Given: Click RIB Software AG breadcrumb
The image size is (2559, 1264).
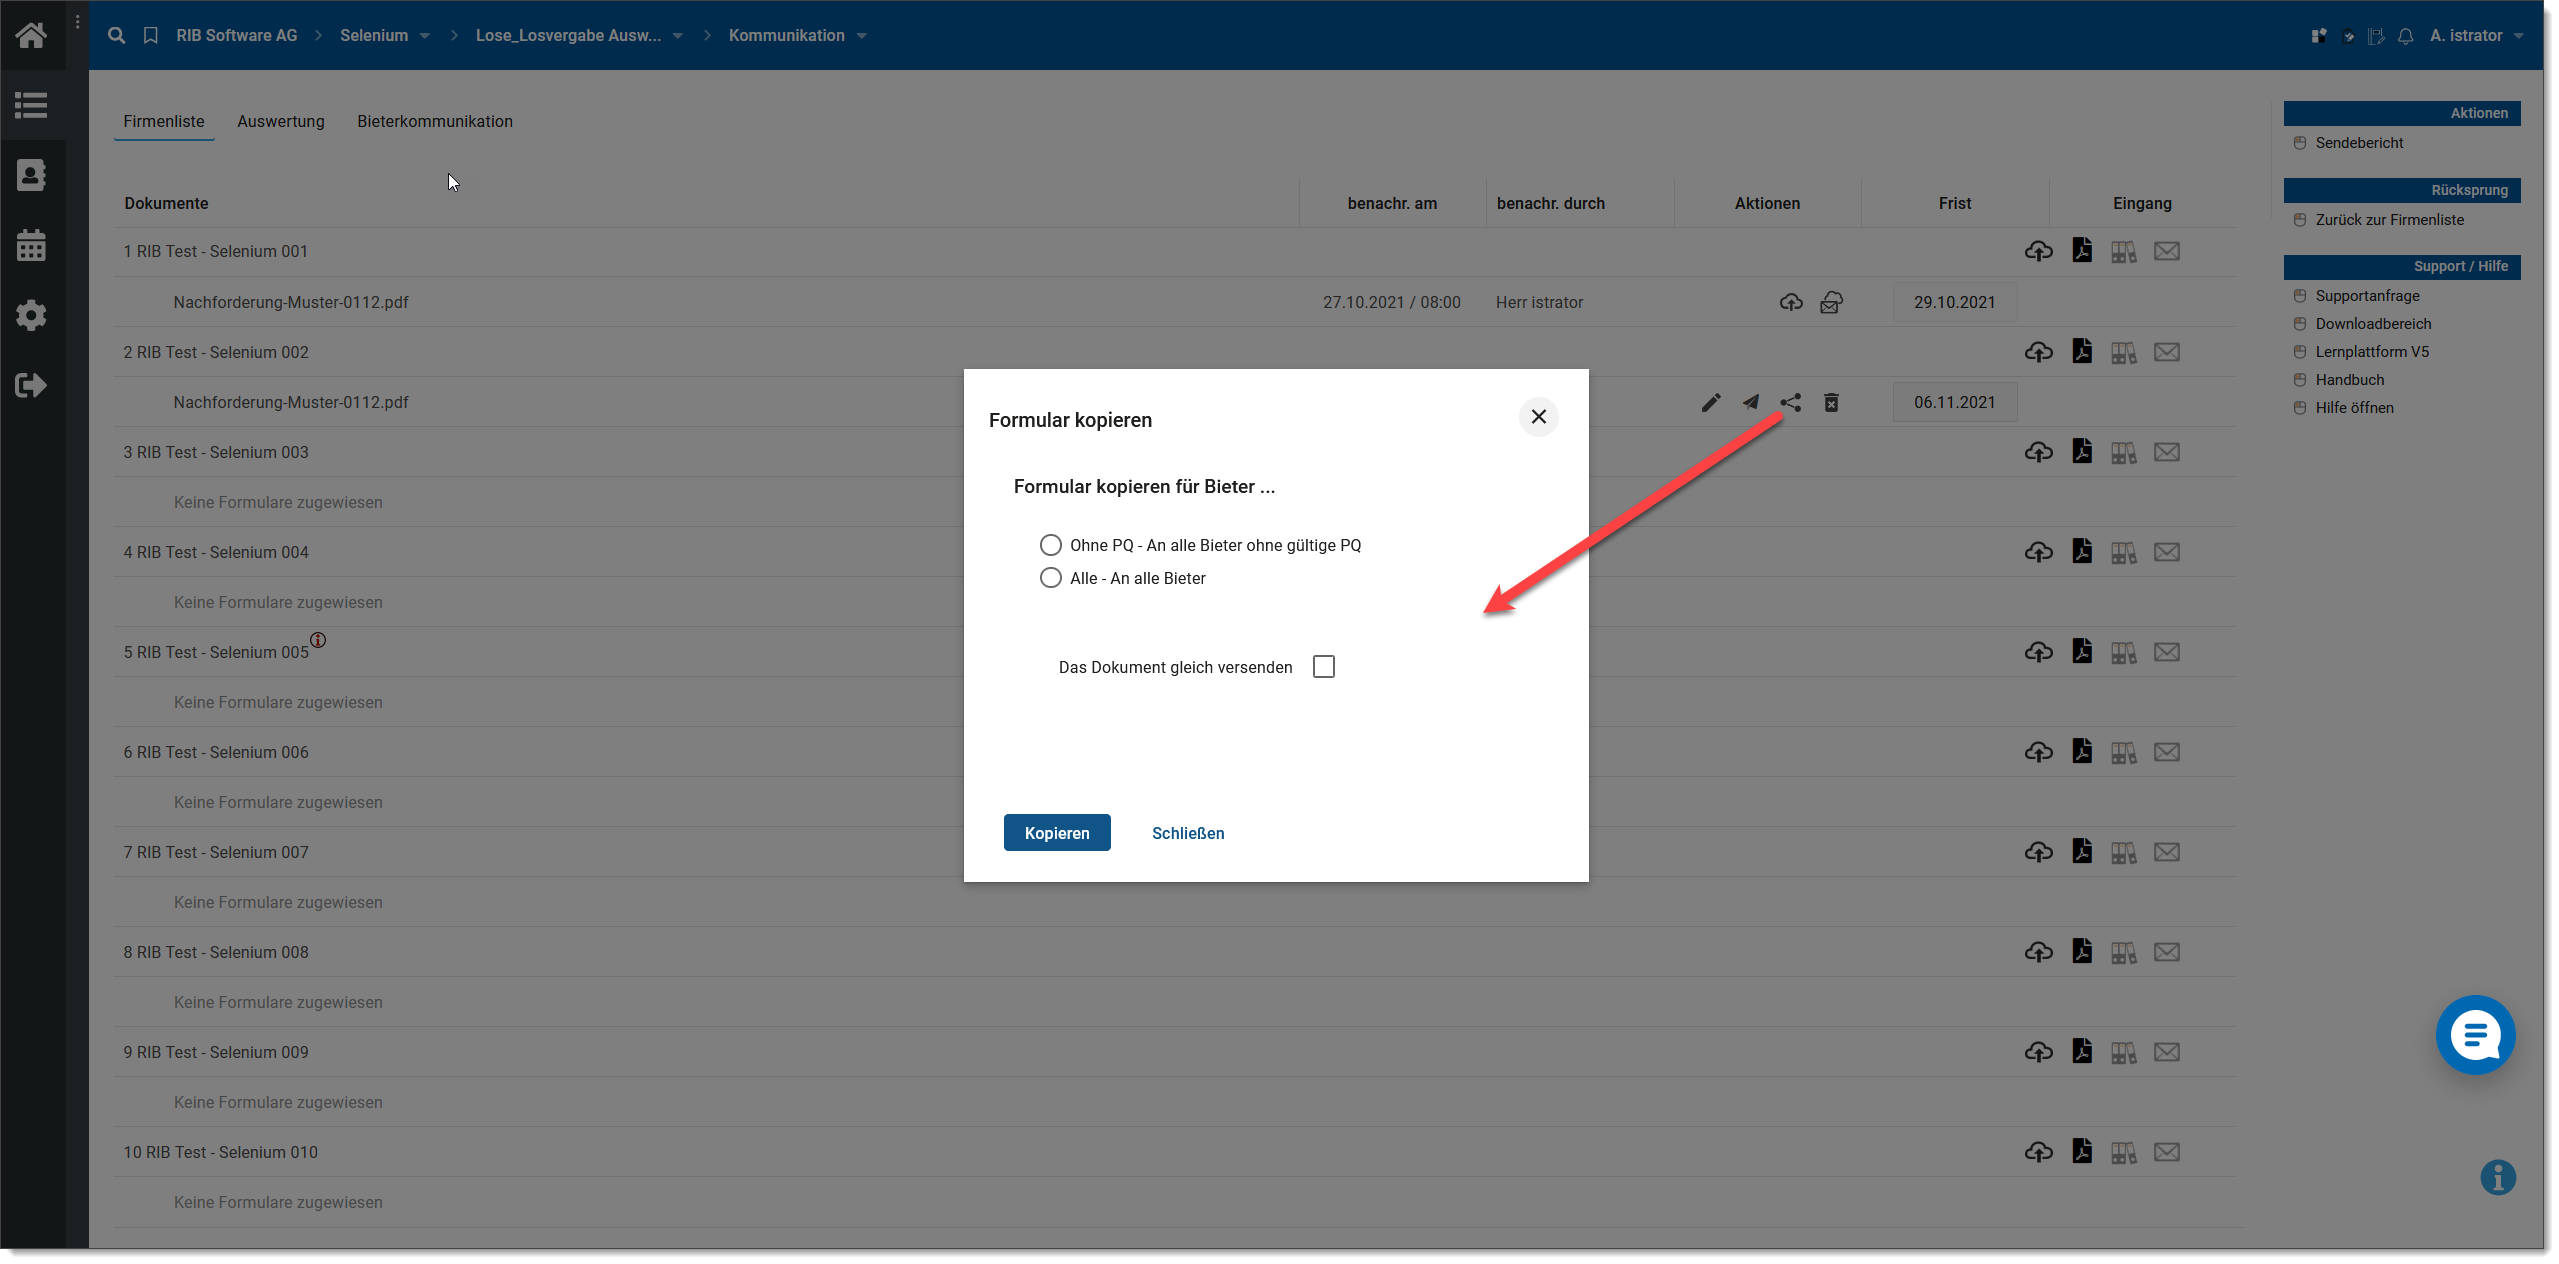Looking at the screenshot, I should coord(237,36).
